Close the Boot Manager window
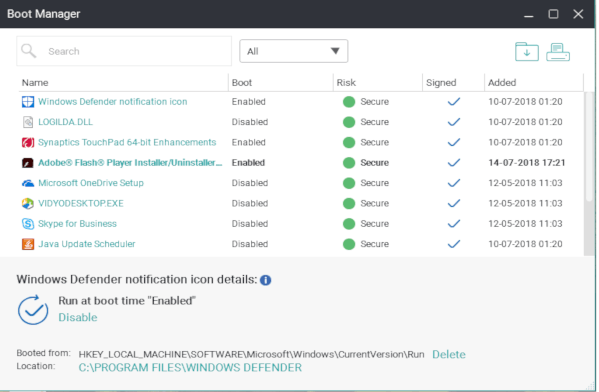 pos(578,14)
